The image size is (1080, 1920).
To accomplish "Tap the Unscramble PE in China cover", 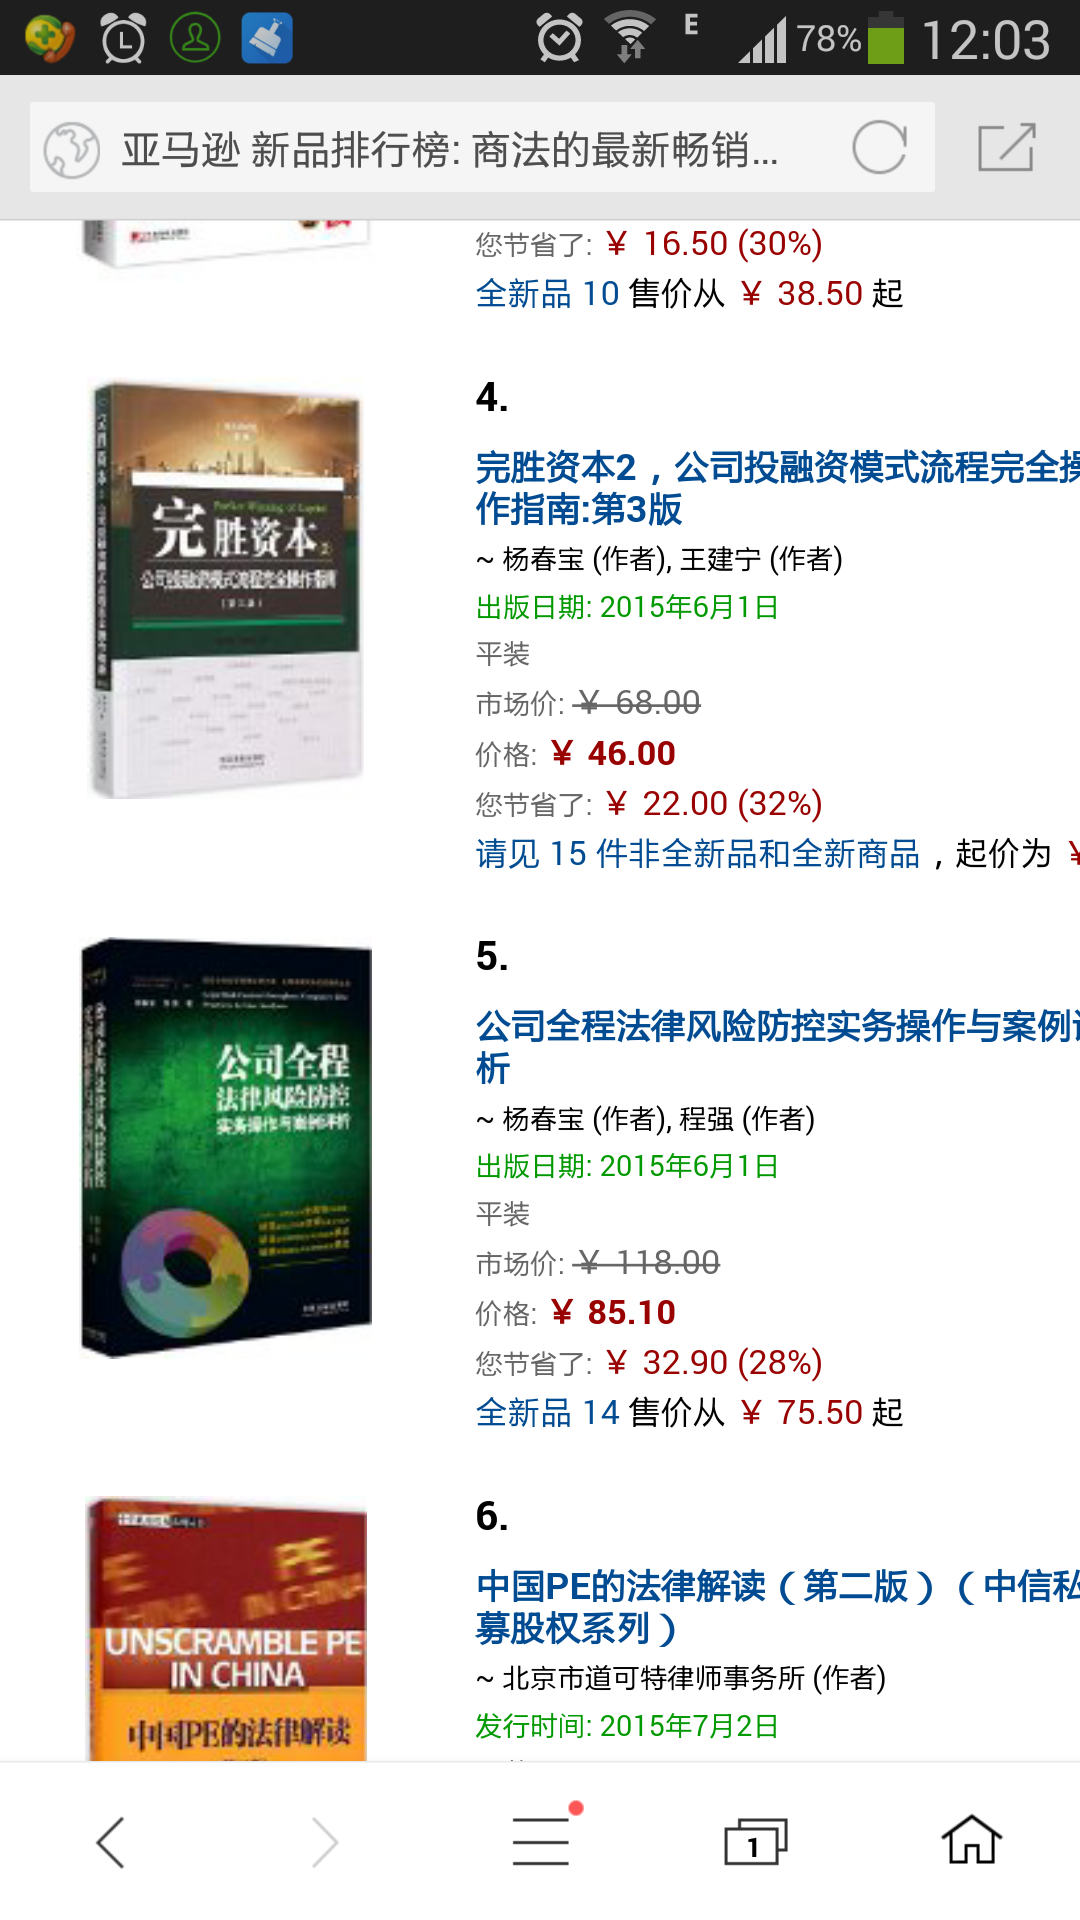I will point(227,1629).
